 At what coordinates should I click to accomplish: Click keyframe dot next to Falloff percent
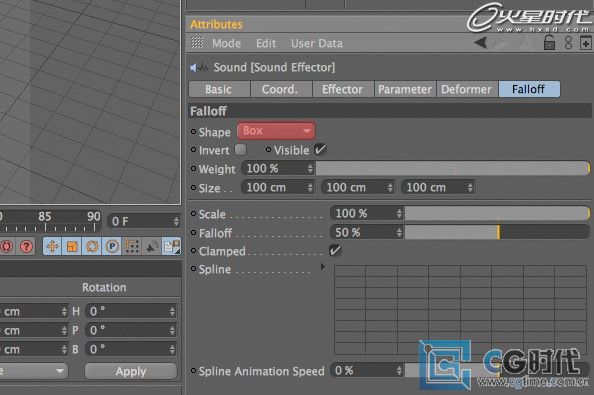click(193, 232)
